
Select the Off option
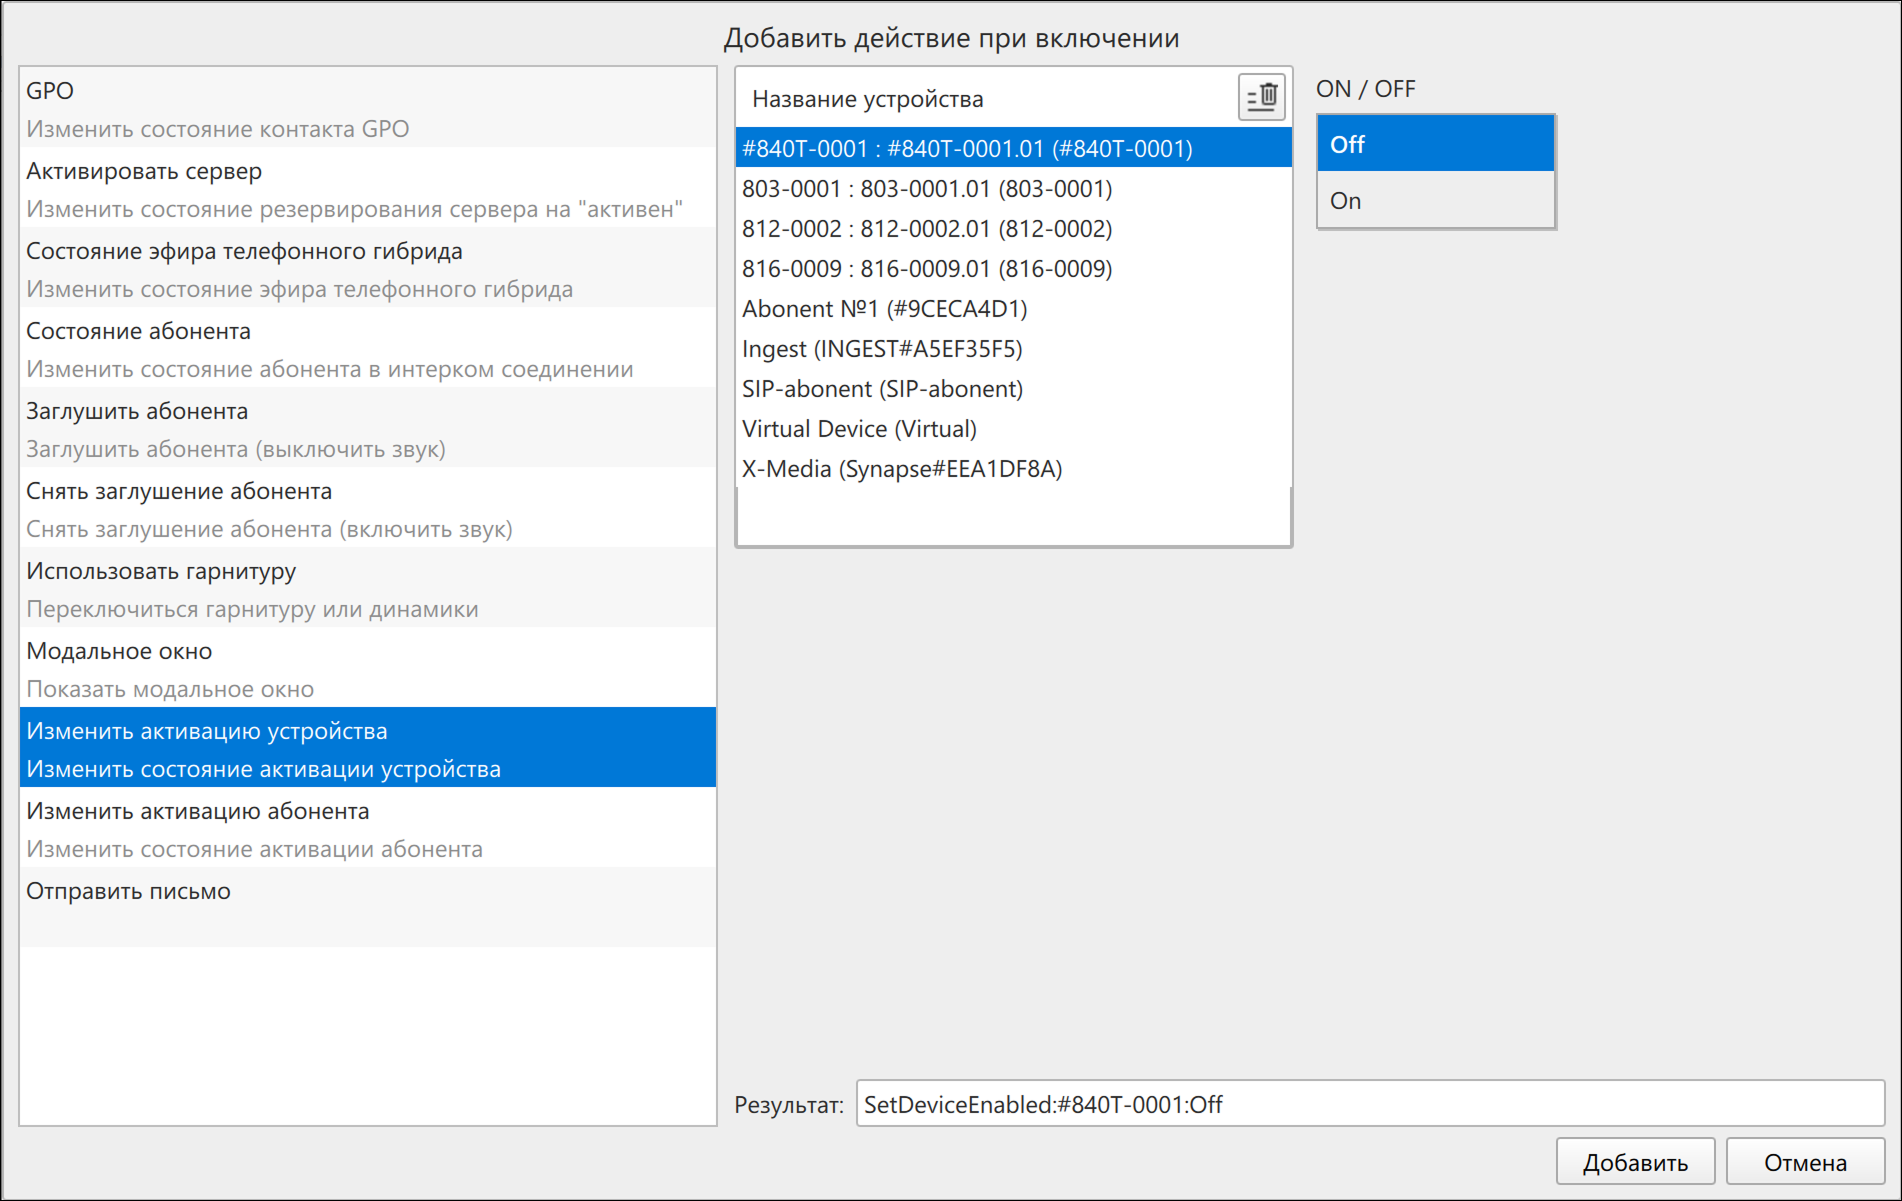pos(1435,144)
